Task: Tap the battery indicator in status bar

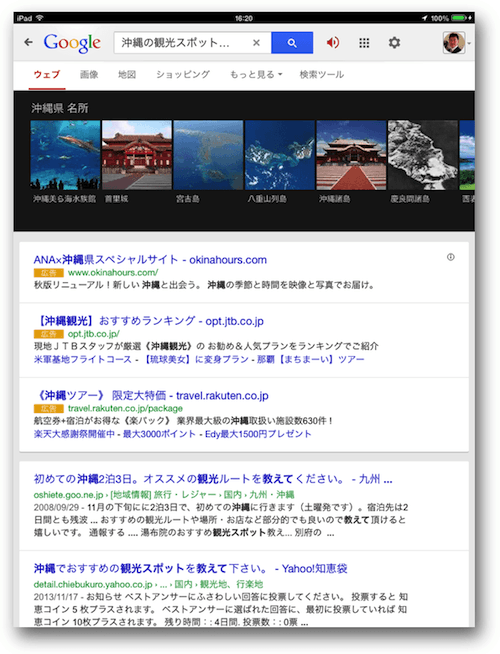Action: coord(459,18)
